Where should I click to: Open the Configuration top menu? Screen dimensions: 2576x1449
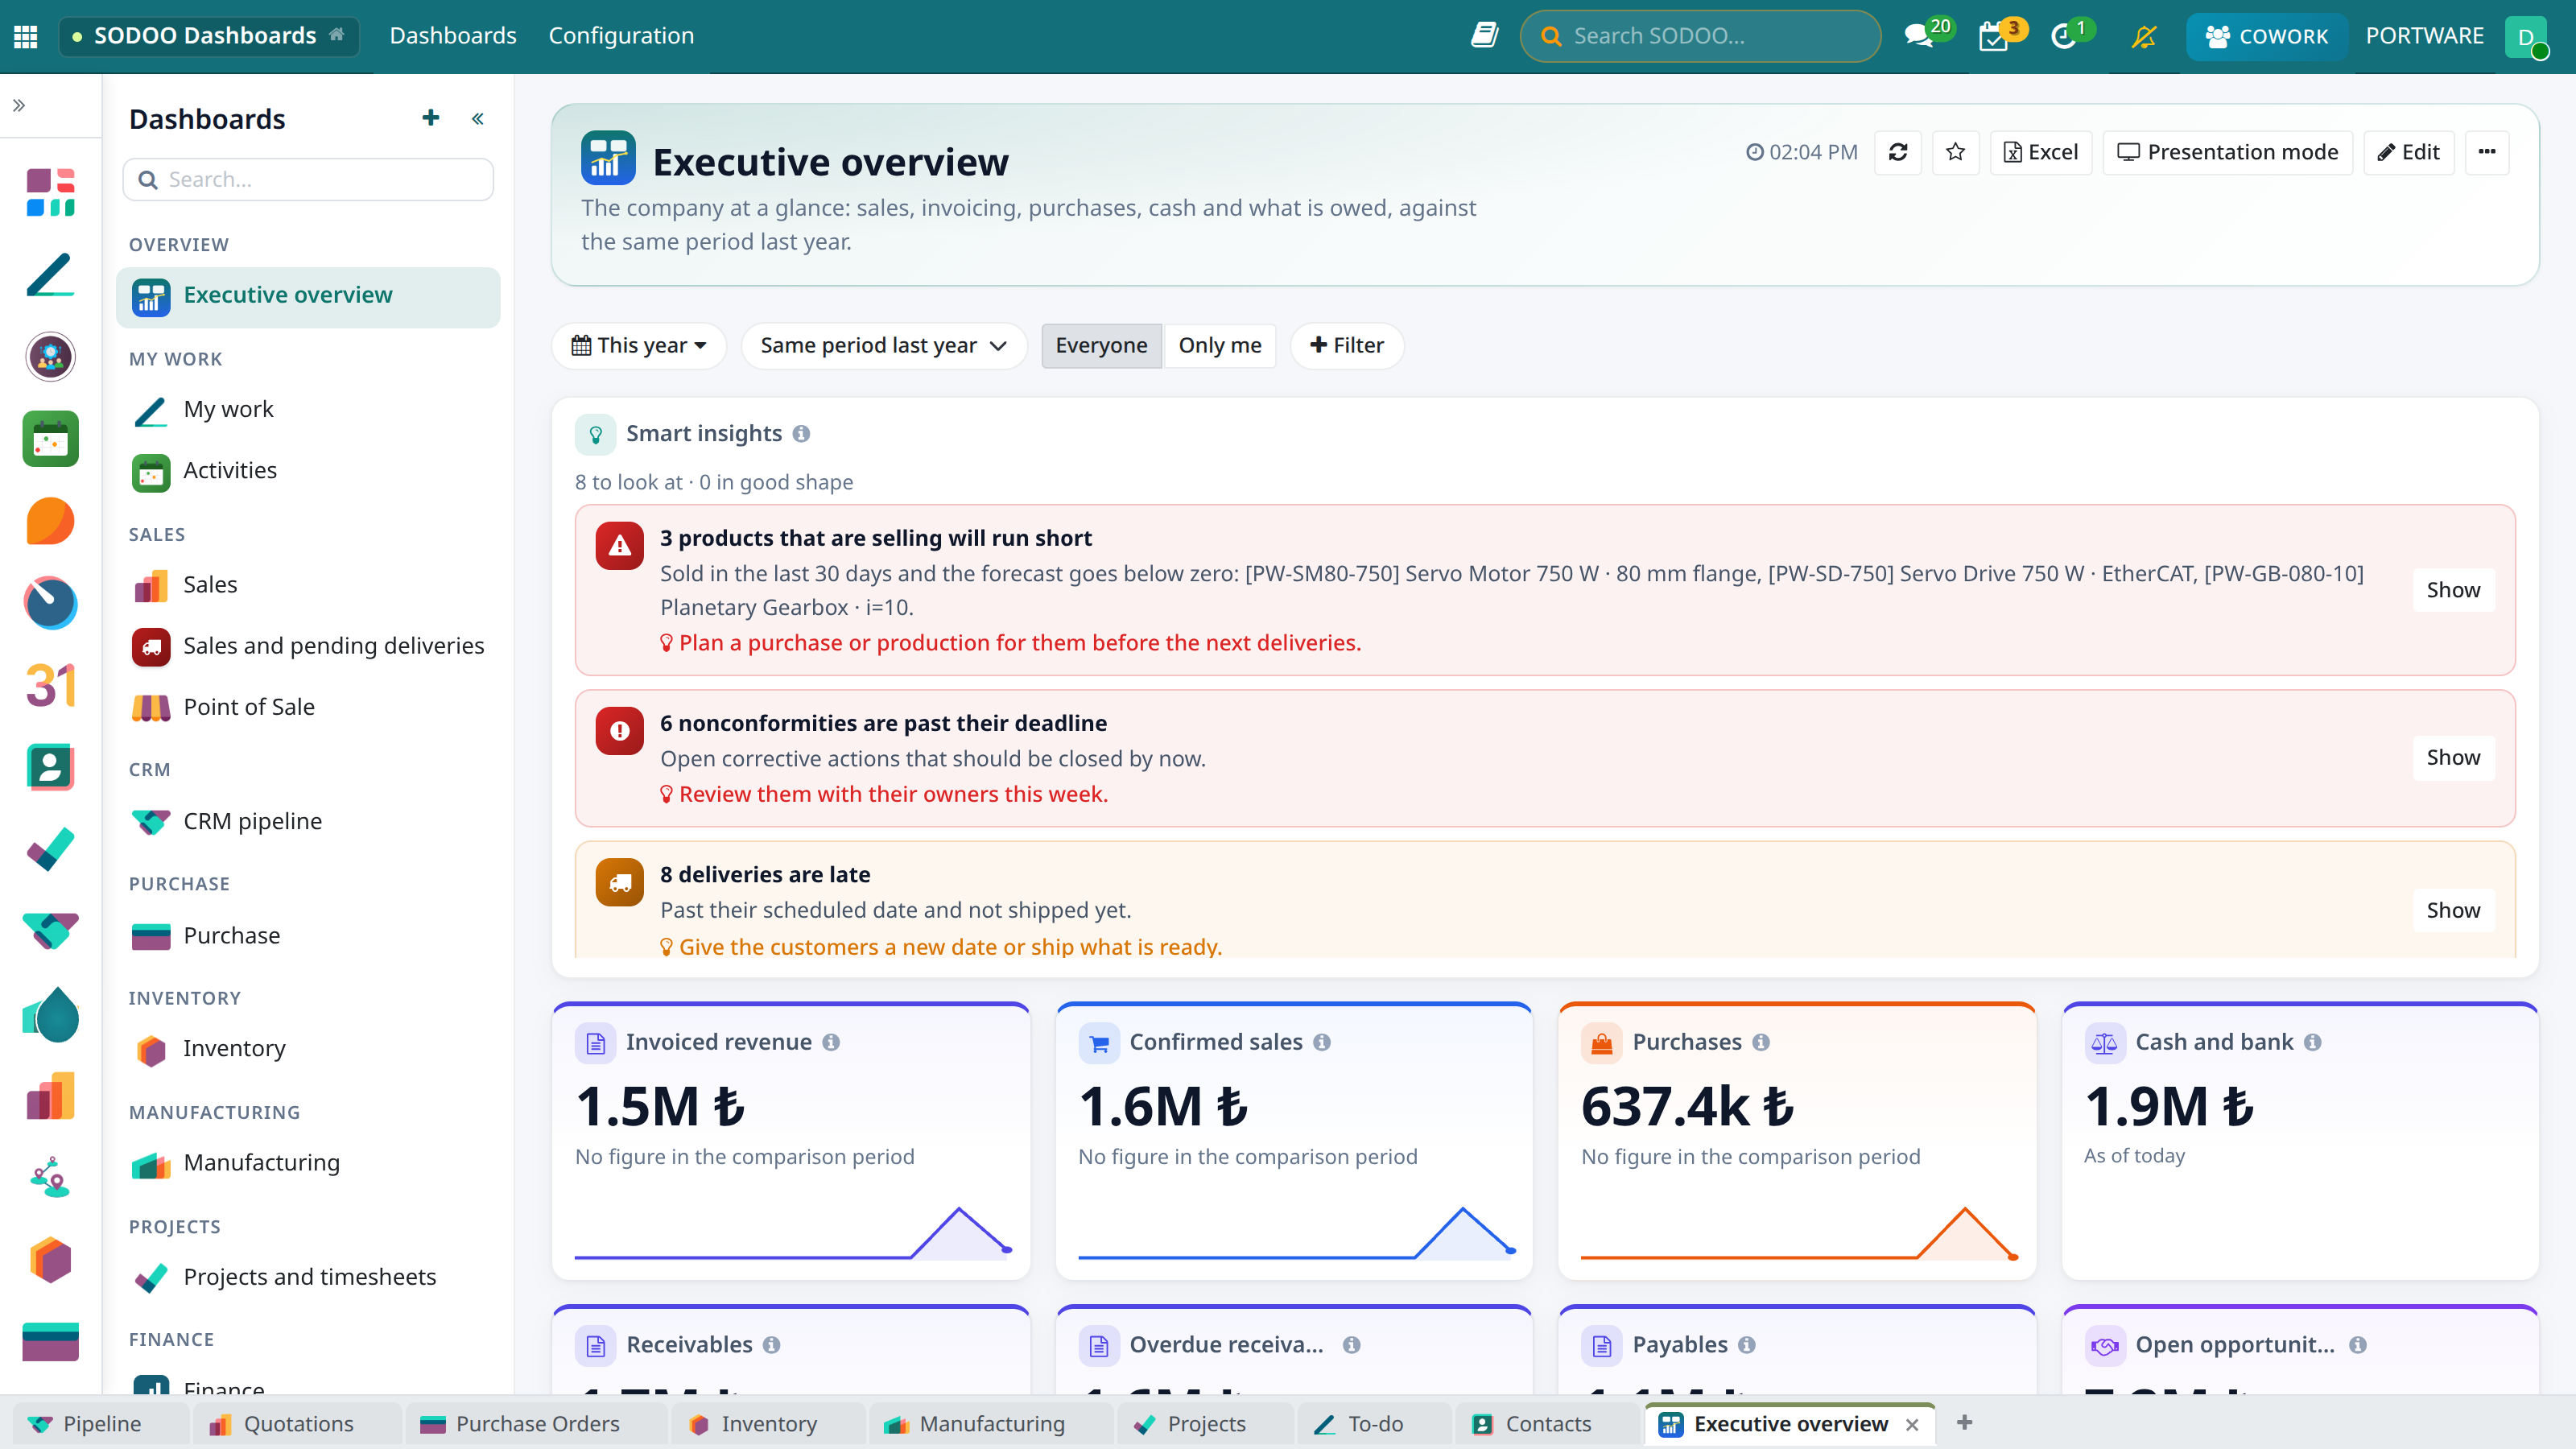(621, 36)
